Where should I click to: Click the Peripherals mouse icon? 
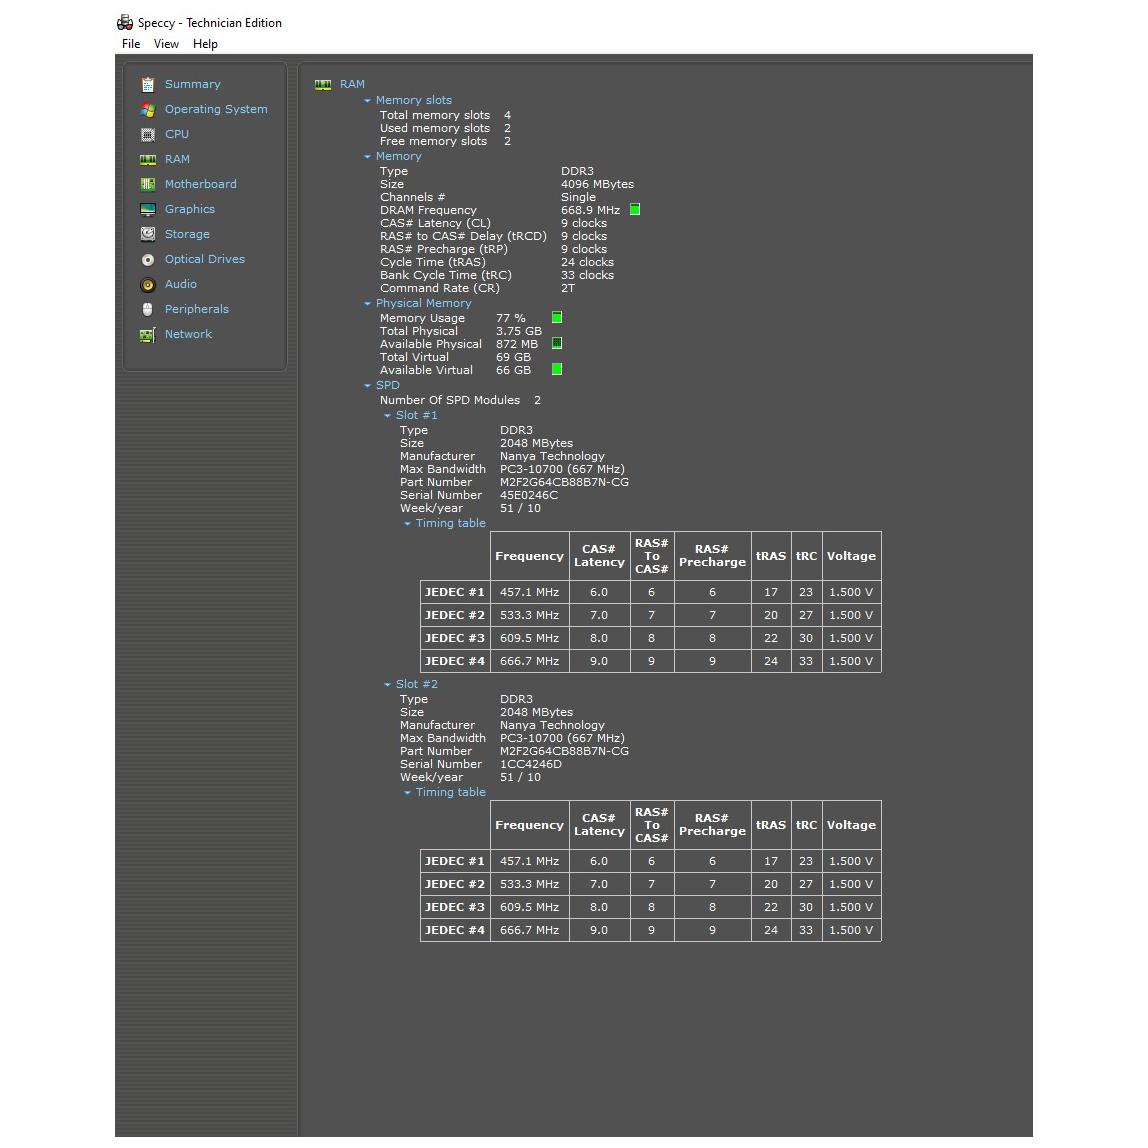[x=148, y=310]
